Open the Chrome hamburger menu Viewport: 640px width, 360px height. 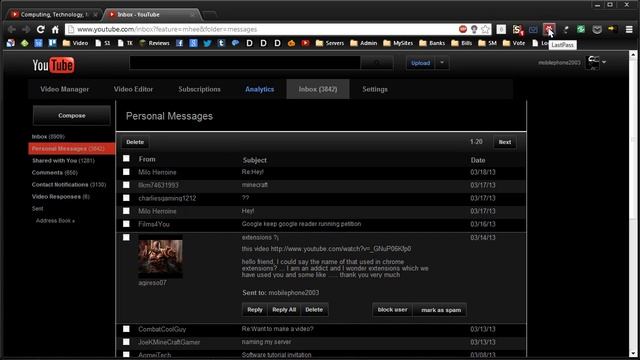point(629,29)
